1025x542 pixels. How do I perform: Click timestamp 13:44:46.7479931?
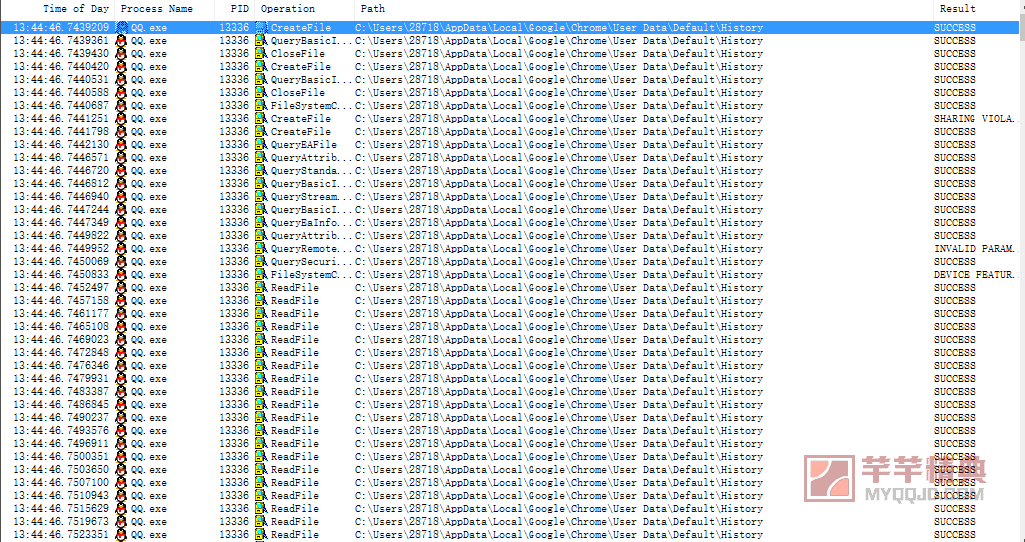coord(61,379)
